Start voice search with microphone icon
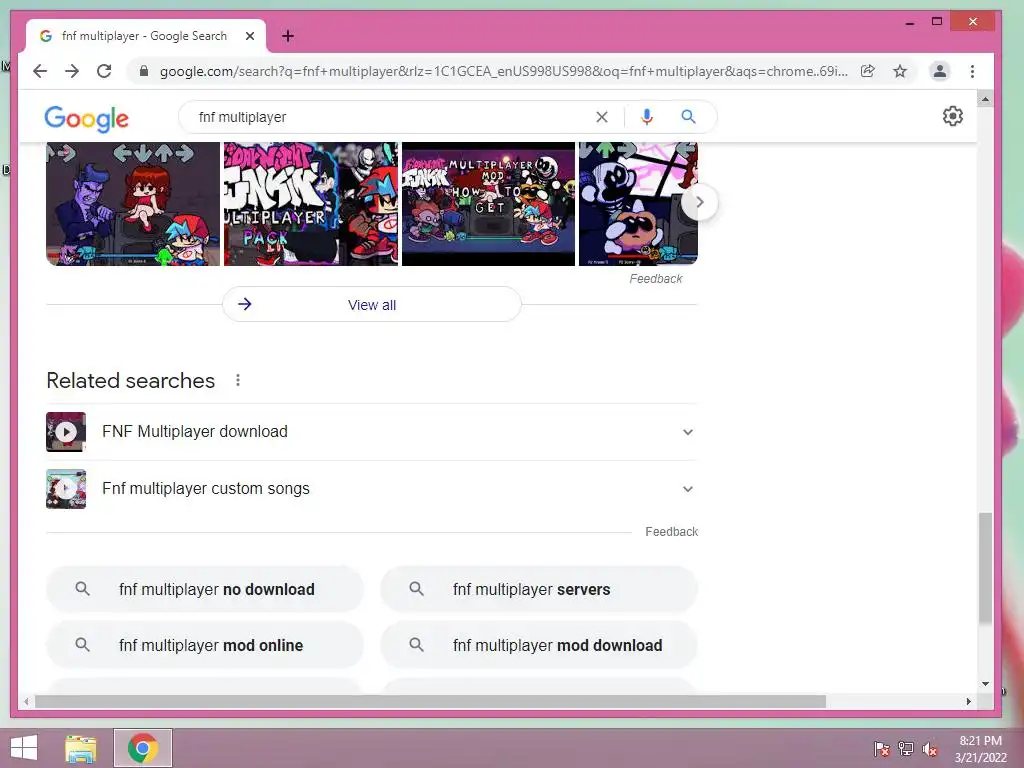The height and width of the screenshot is (768, 1024). coord(647,117)
